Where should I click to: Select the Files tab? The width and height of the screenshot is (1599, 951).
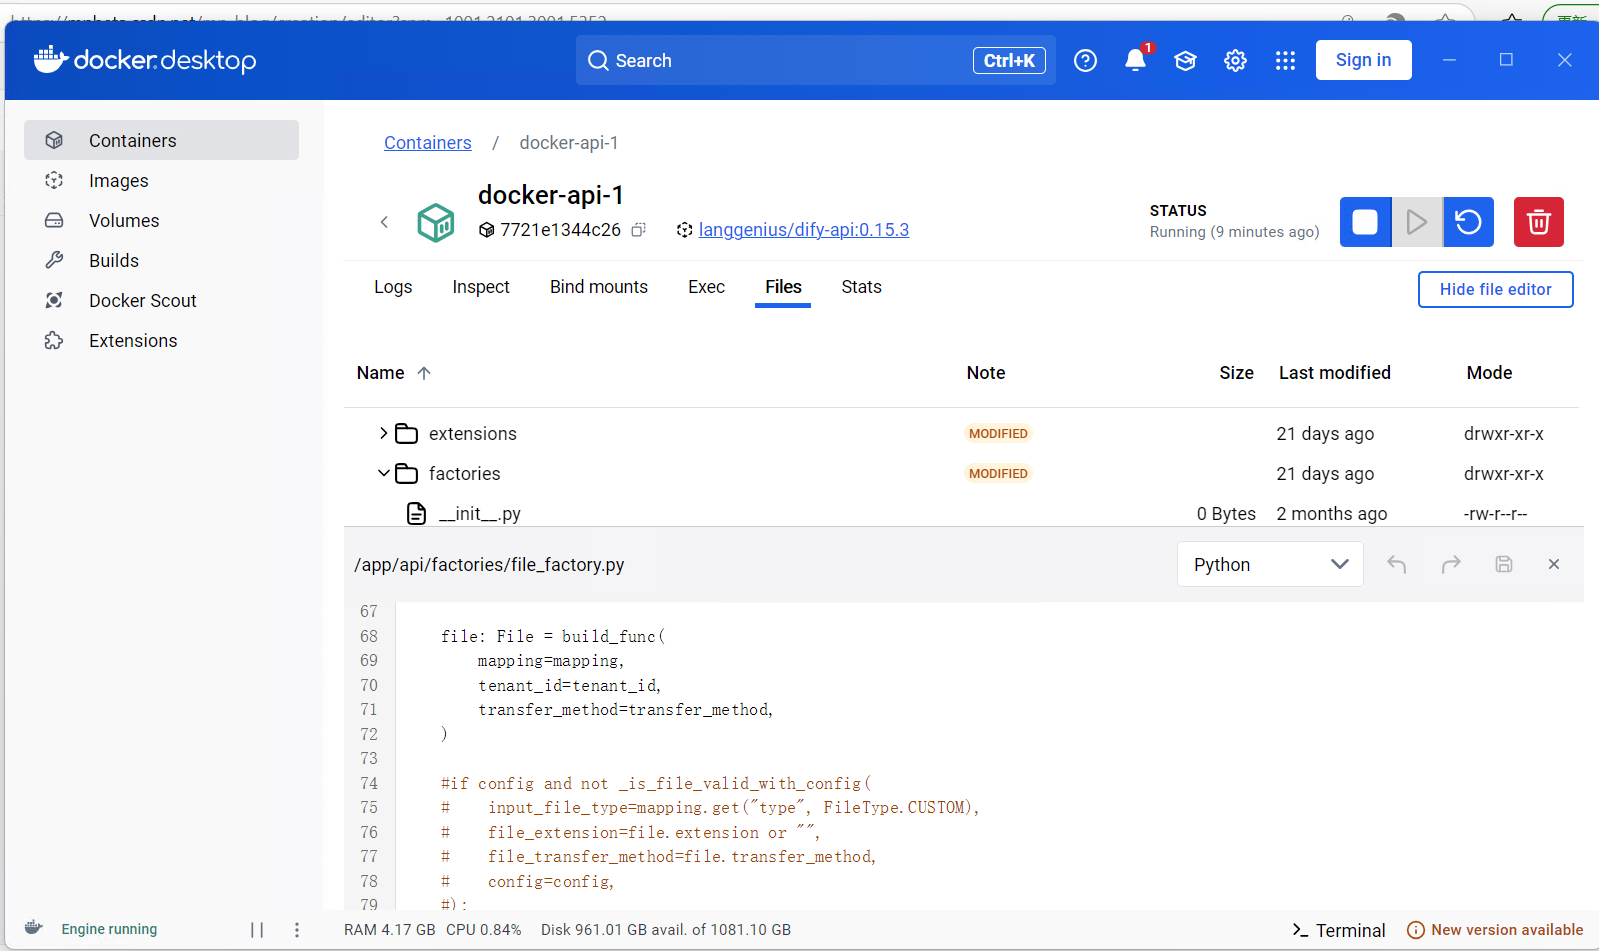[783, 287]
